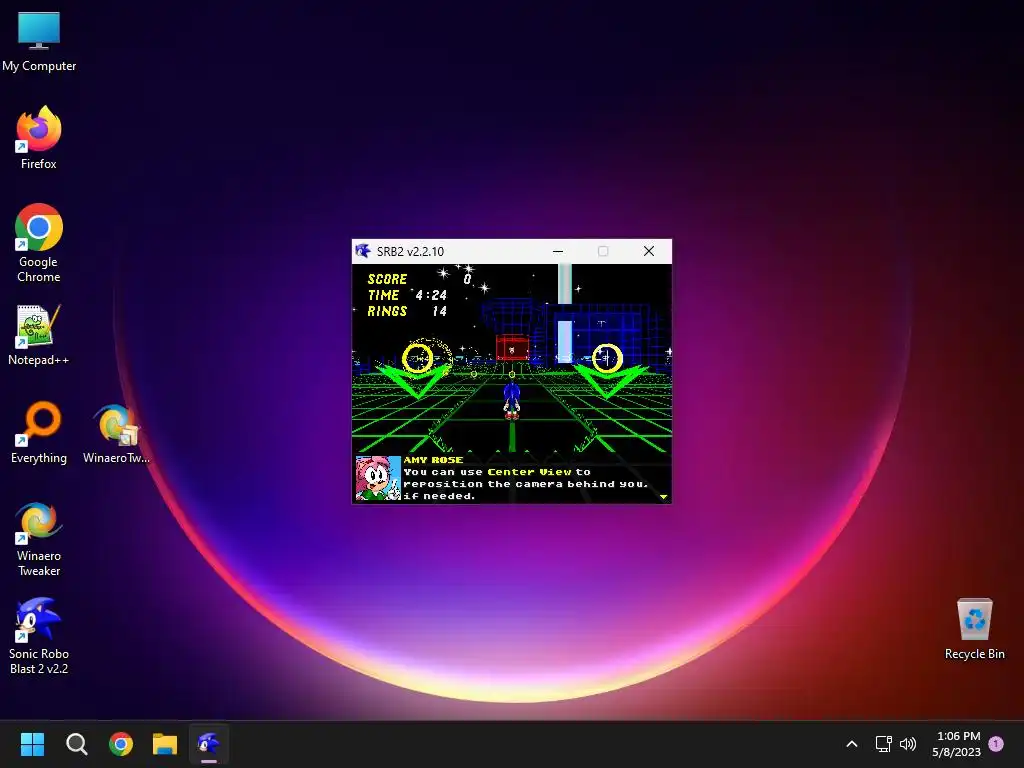This screenshot has height=768, width=1024.
Task: Click the Sonic character in the game
Action: tap(512, 400)
